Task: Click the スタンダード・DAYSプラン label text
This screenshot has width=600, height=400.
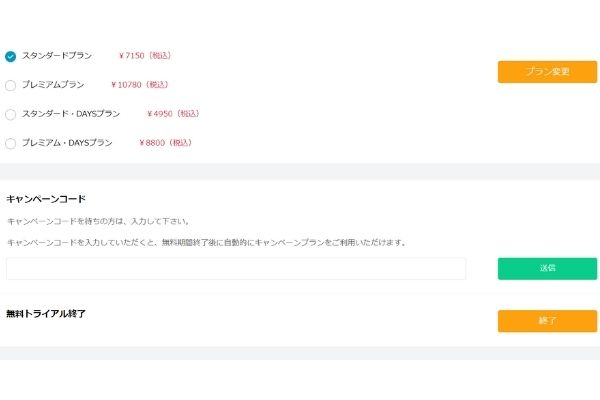Action: 71,114
